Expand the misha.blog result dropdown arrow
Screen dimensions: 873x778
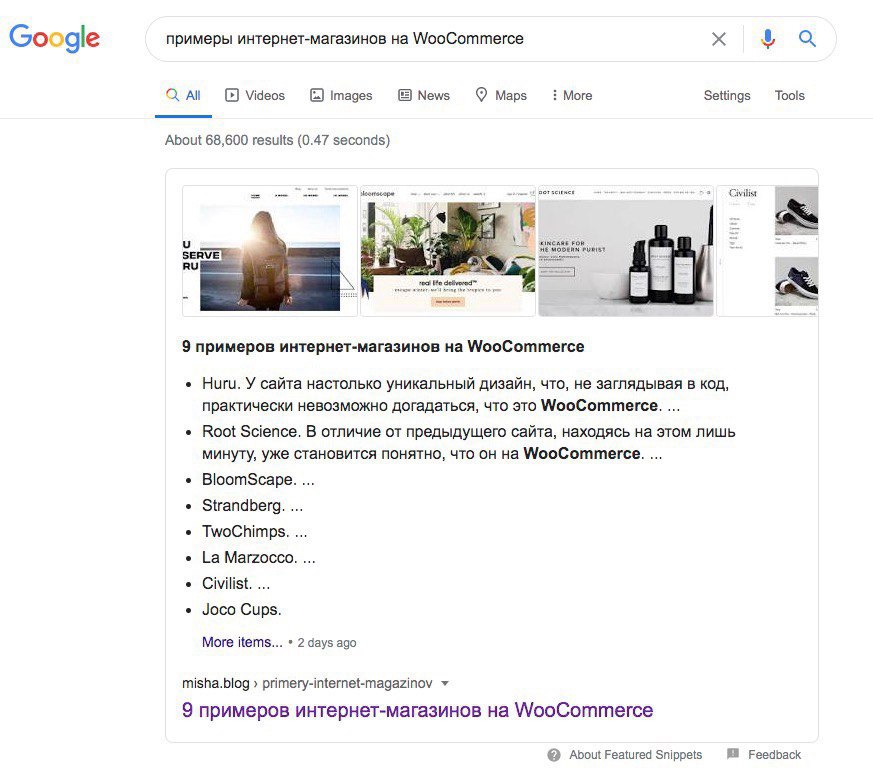click(445, 683)
